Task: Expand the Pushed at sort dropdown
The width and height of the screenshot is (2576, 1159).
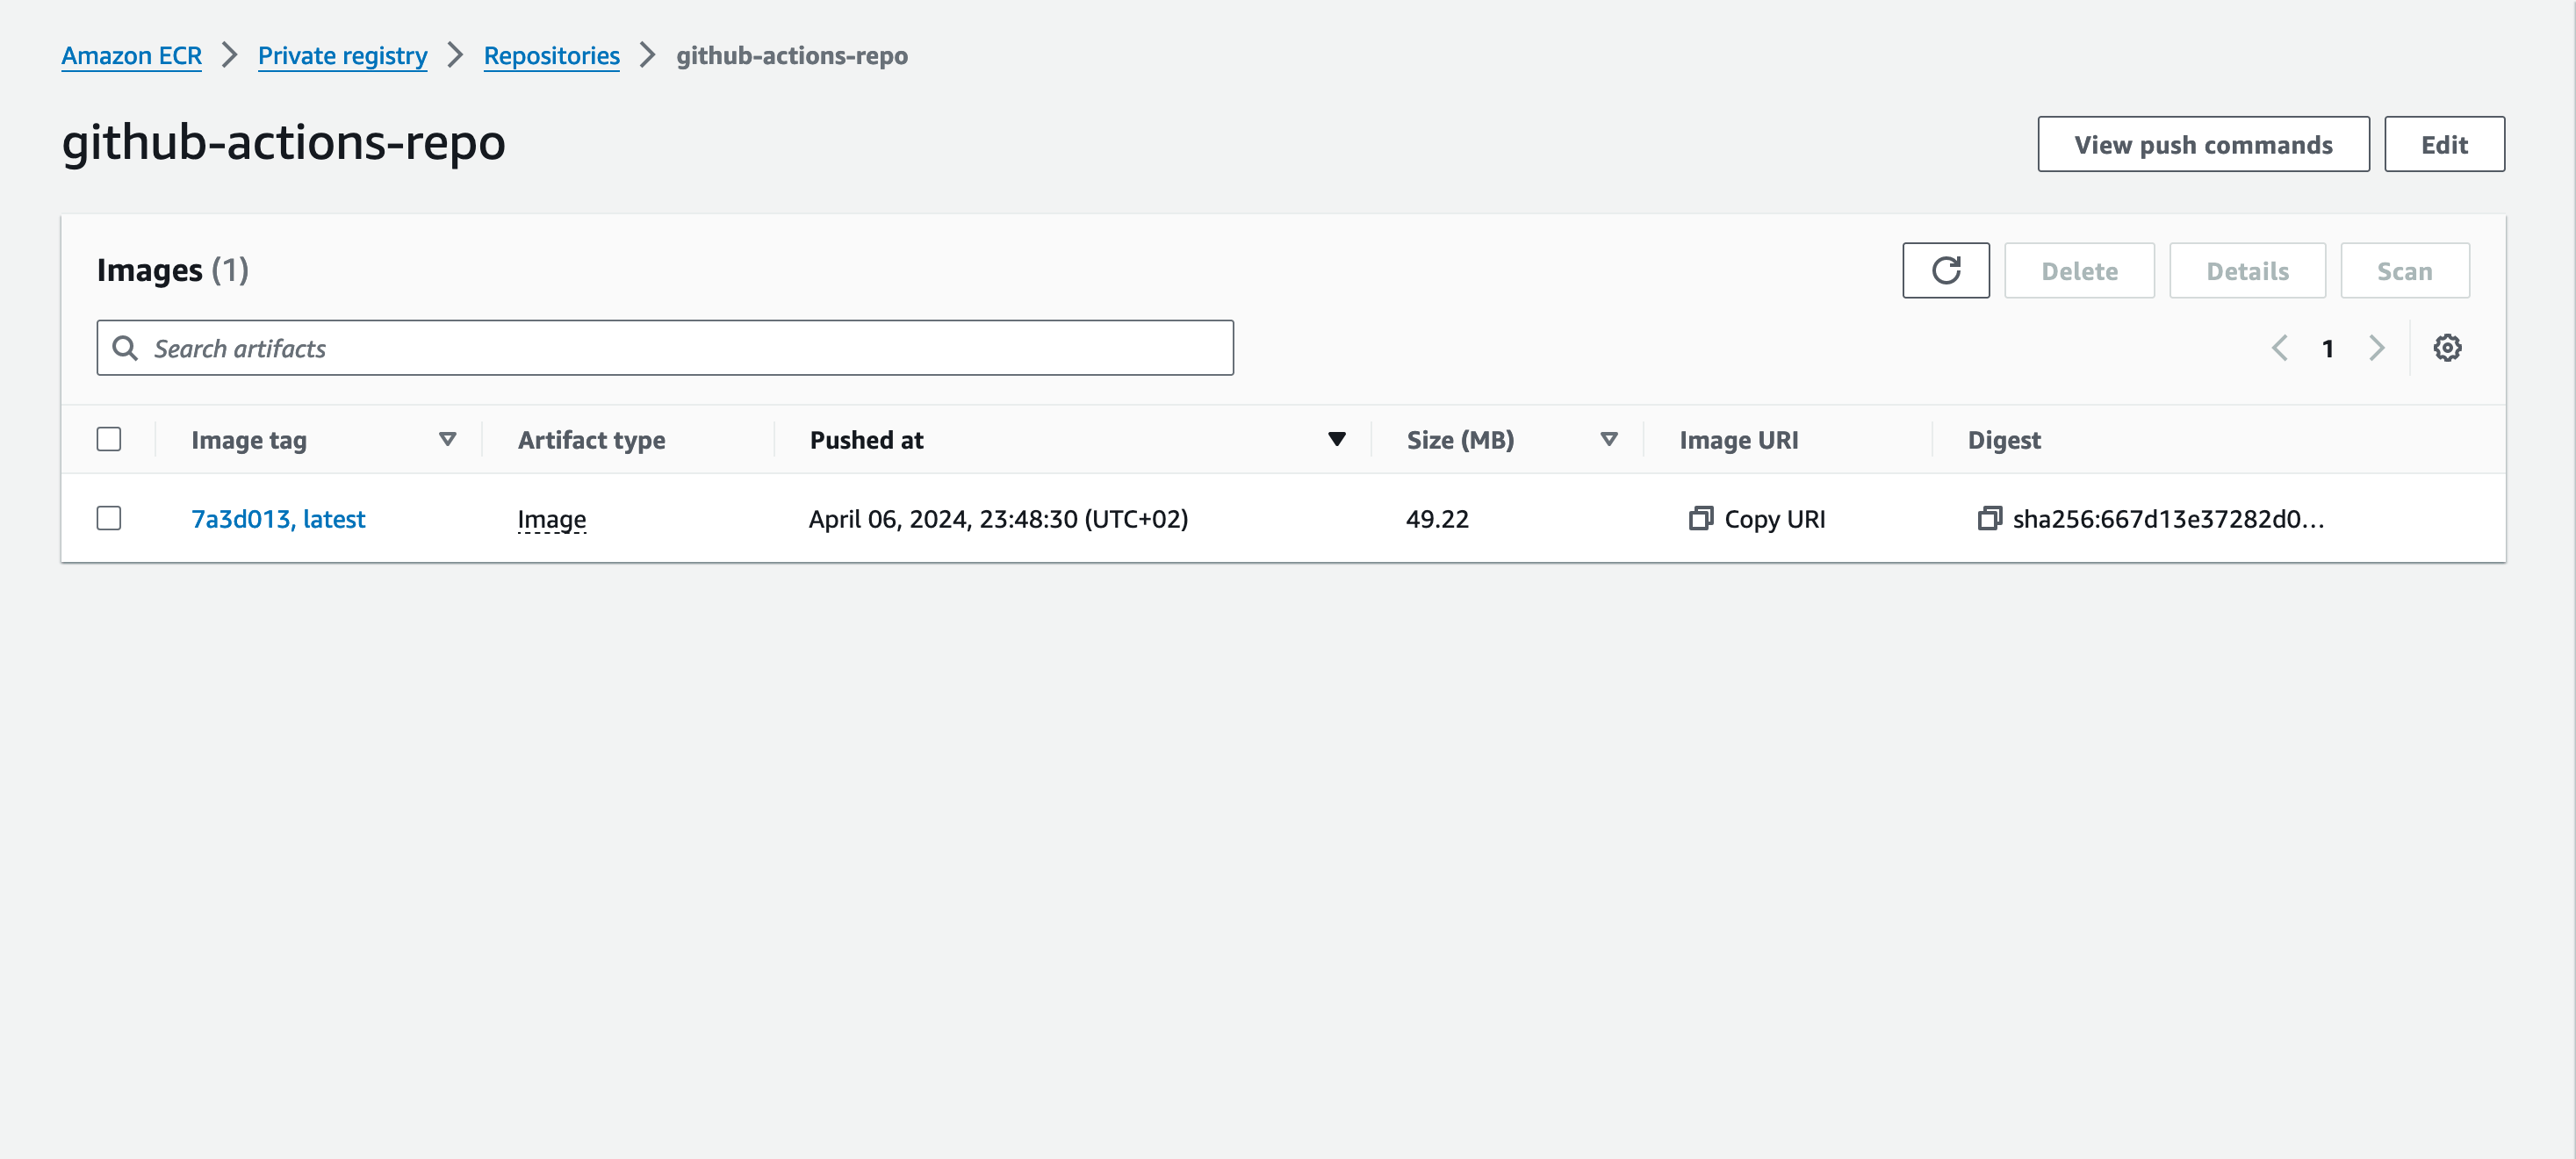Action: pyautogui.click(x=1337, y=439)
